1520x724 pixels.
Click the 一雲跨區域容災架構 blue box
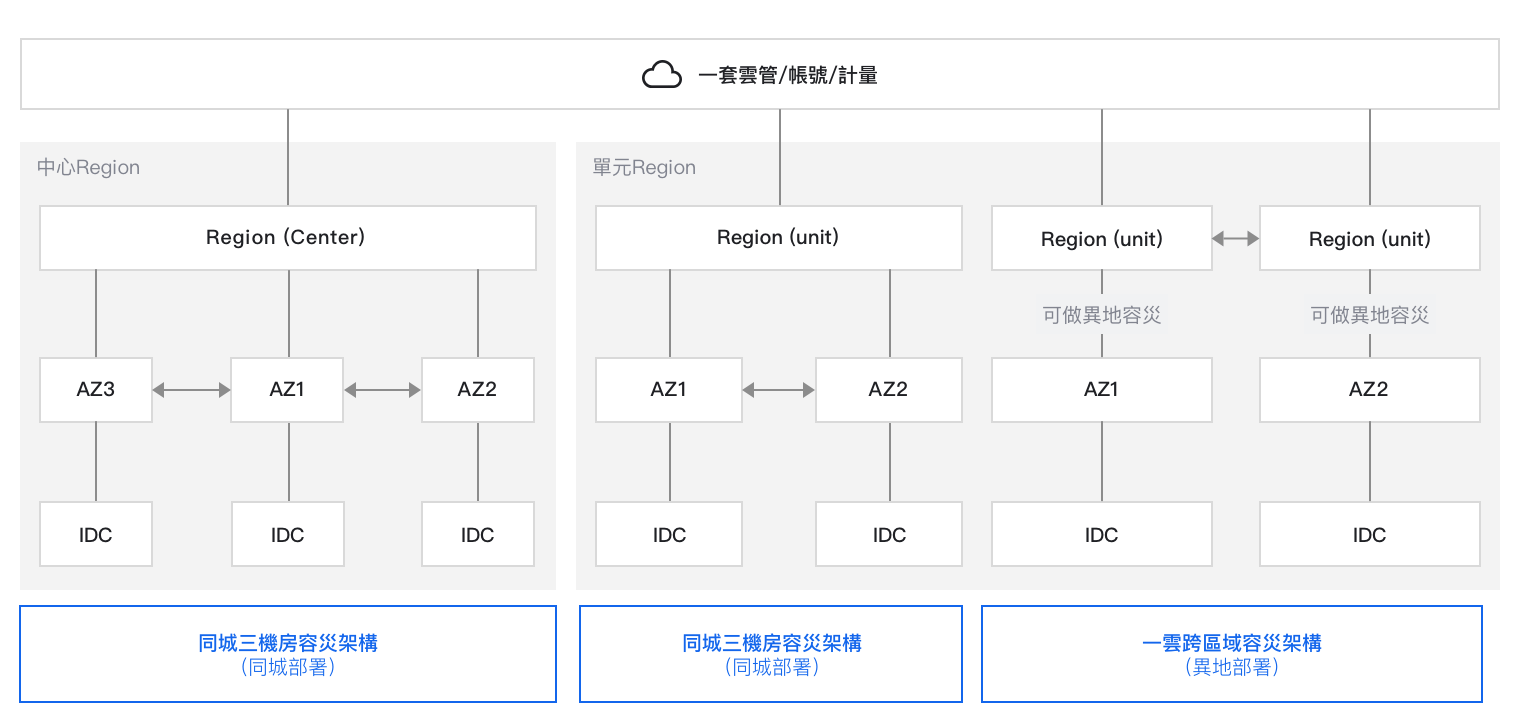[x=1231, y=654]
